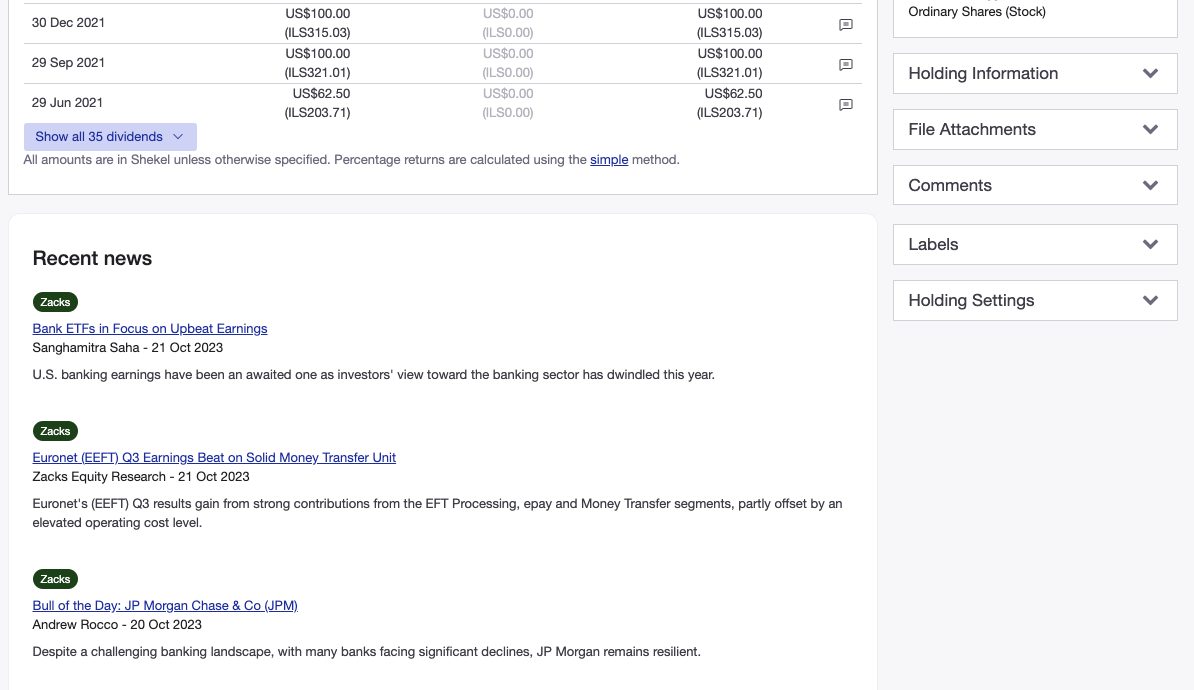Click the Zacks badge above the JP Morgan article
This screenshot has width=1194, height=690.
(55, 579)
